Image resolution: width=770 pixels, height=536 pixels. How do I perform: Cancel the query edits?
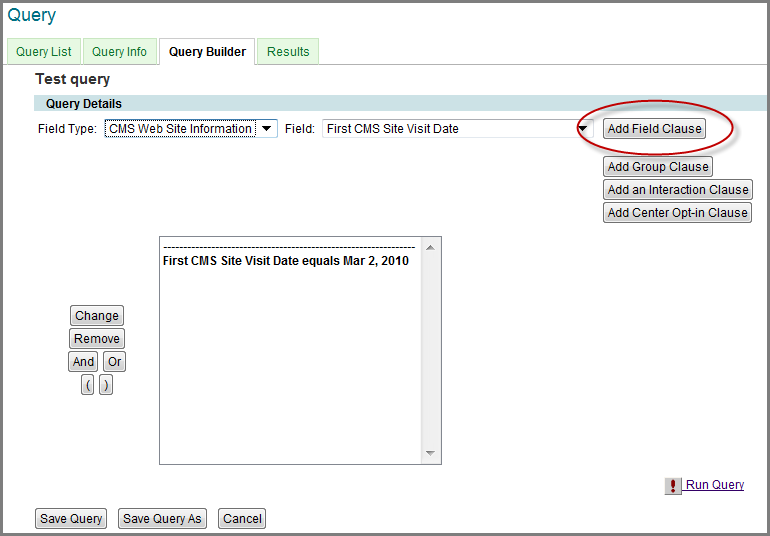tap(242, 519)
